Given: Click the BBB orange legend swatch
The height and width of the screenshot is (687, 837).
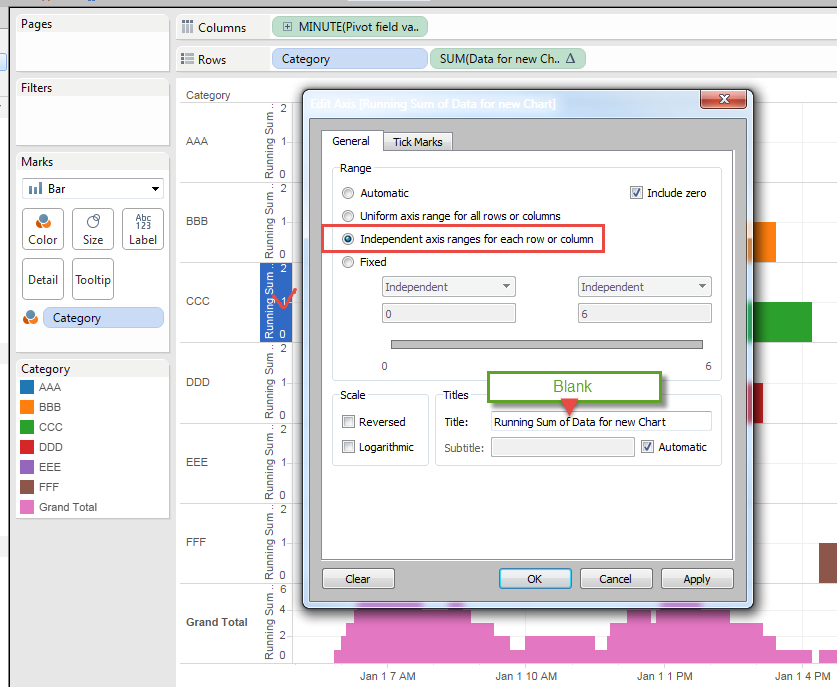Looking at the screenshot, I should [27, 407].
